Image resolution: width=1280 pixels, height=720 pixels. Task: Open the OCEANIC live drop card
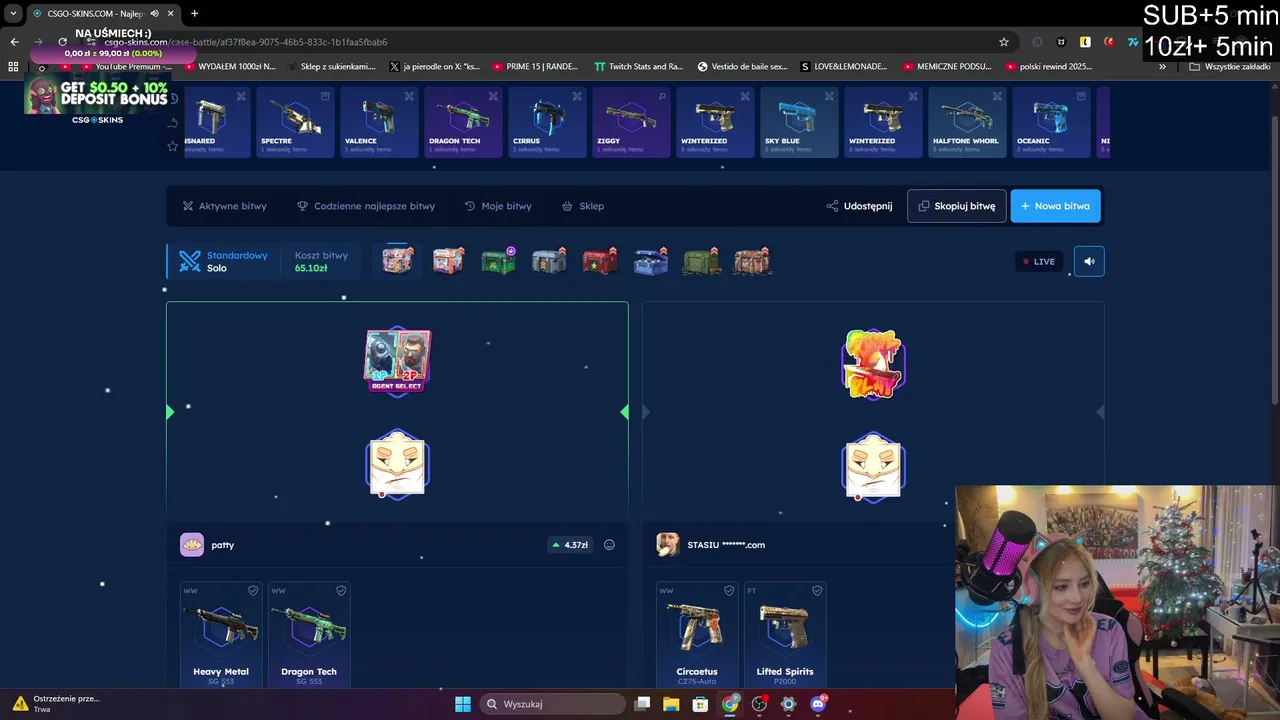point(1051,122)
